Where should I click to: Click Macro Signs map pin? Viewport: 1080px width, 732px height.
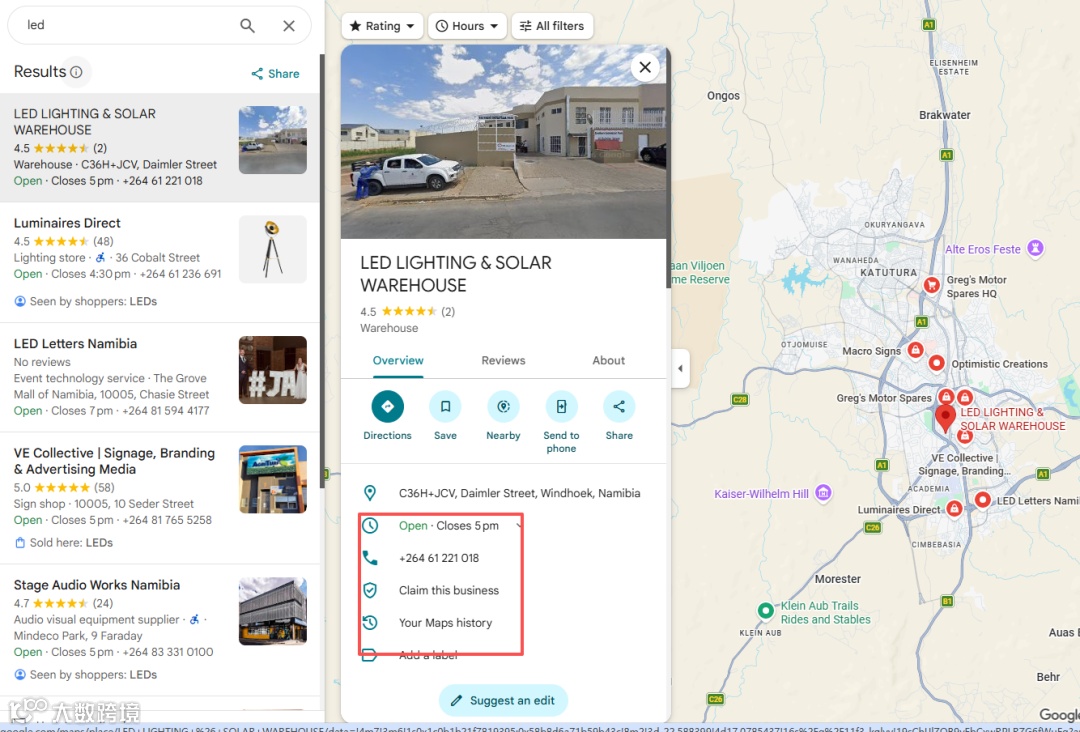(x=915, y=350)
